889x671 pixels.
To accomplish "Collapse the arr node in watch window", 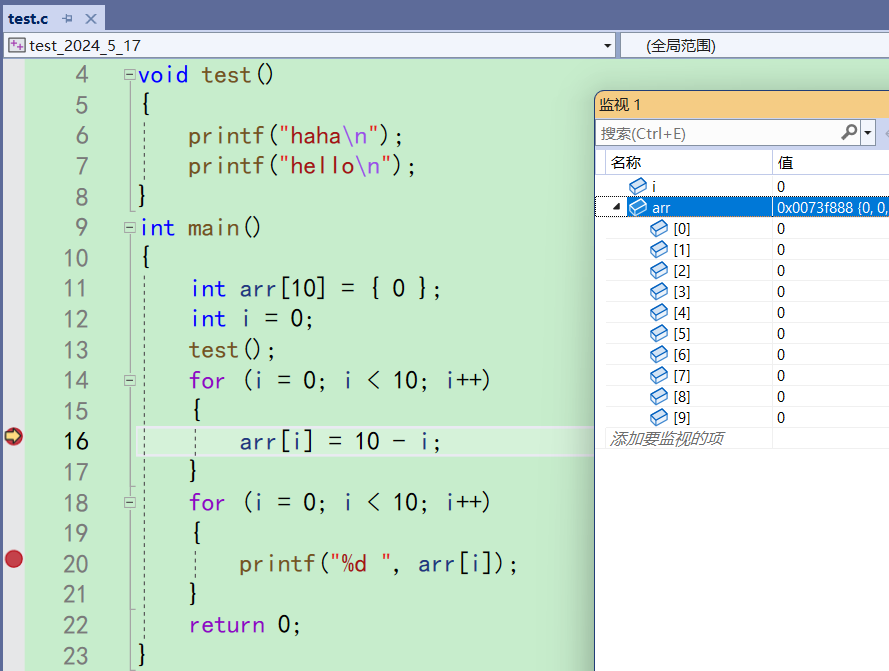I will click(x=617, y=207).
